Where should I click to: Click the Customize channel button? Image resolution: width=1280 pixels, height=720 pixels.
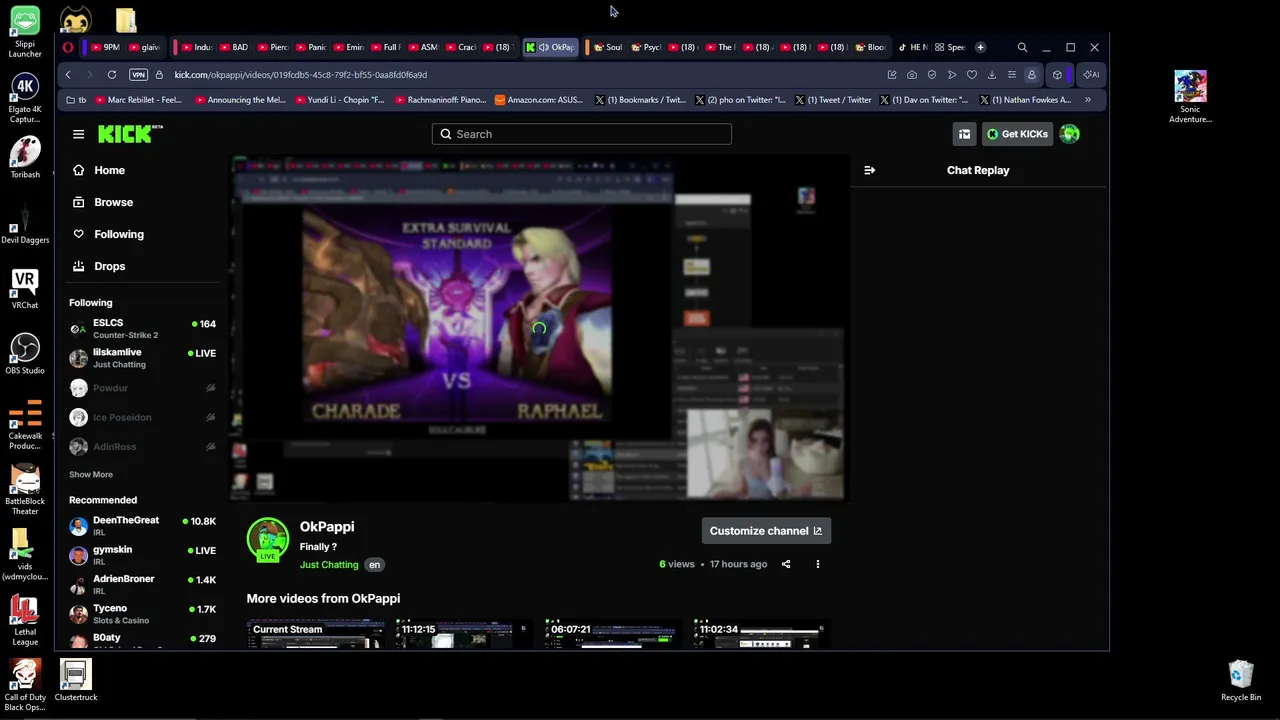pyautogui.click(x=766, y=531)
